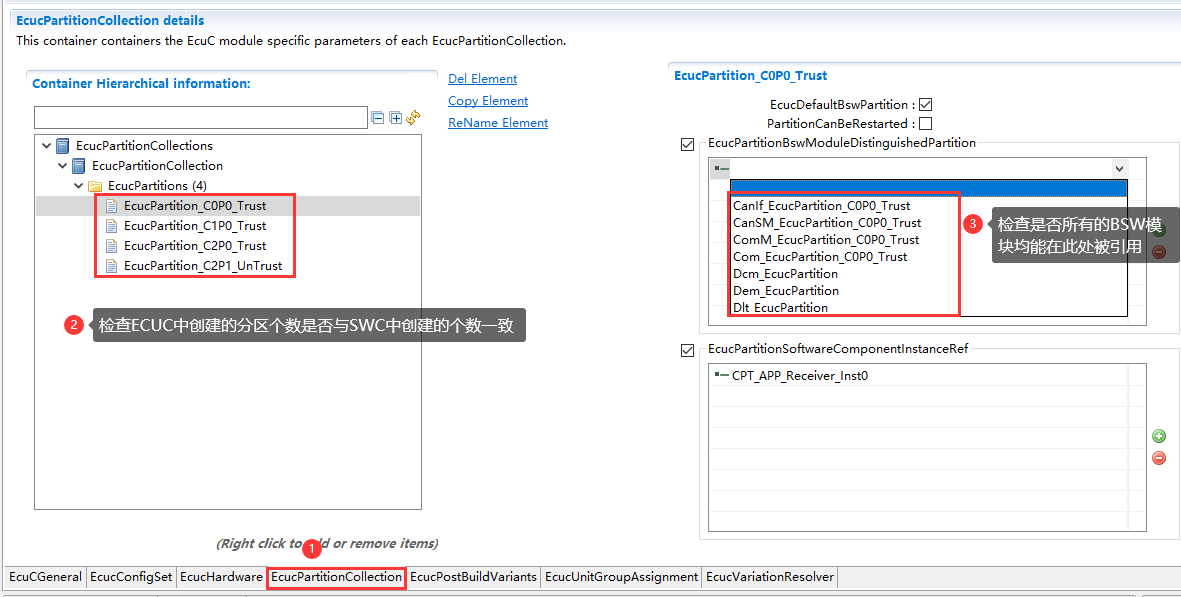
Task: Toggle the EcucPartitionSoftwareComponentInstanceRef group checkbox
Action: click(687, 350)
